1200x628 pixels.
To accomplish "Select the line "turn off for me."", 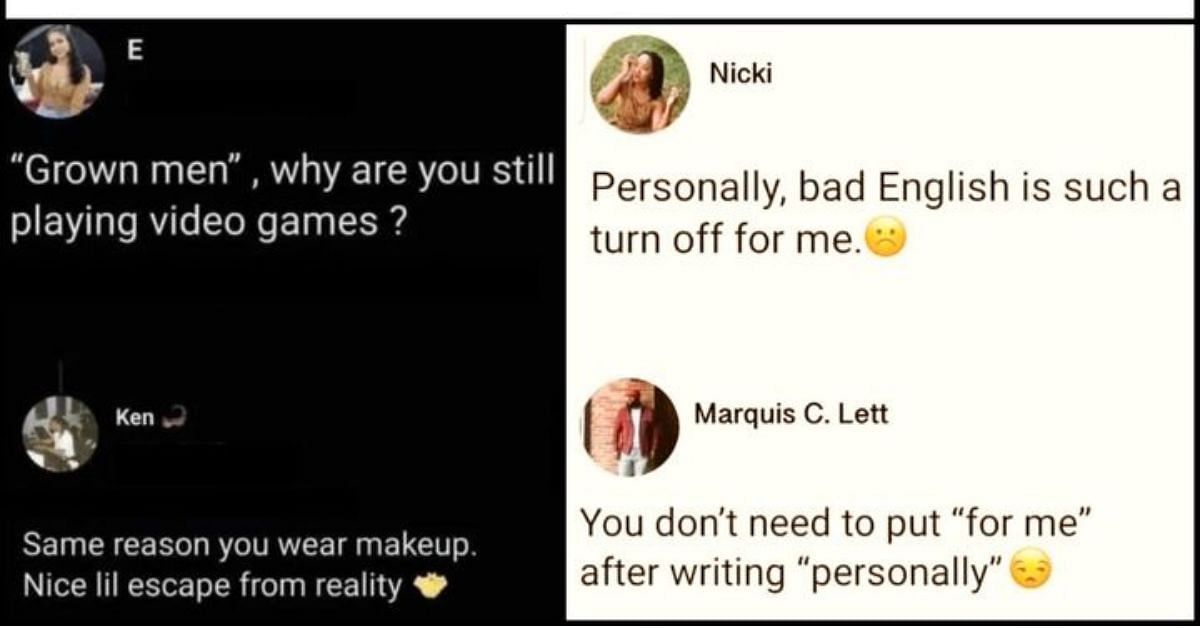I will click(724, 240).
